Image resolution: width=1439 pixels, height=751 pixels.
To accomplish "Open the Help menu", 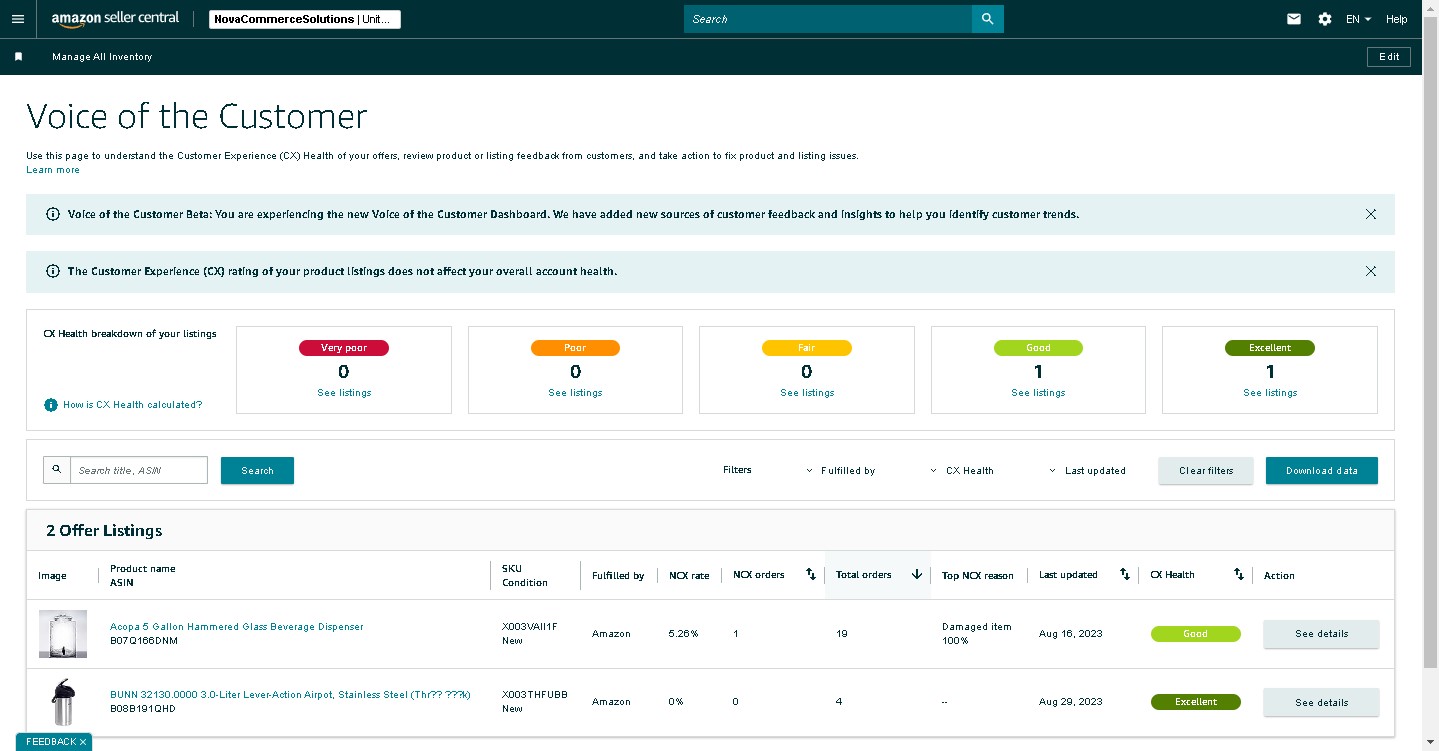I will click(x=1397, y=19).
